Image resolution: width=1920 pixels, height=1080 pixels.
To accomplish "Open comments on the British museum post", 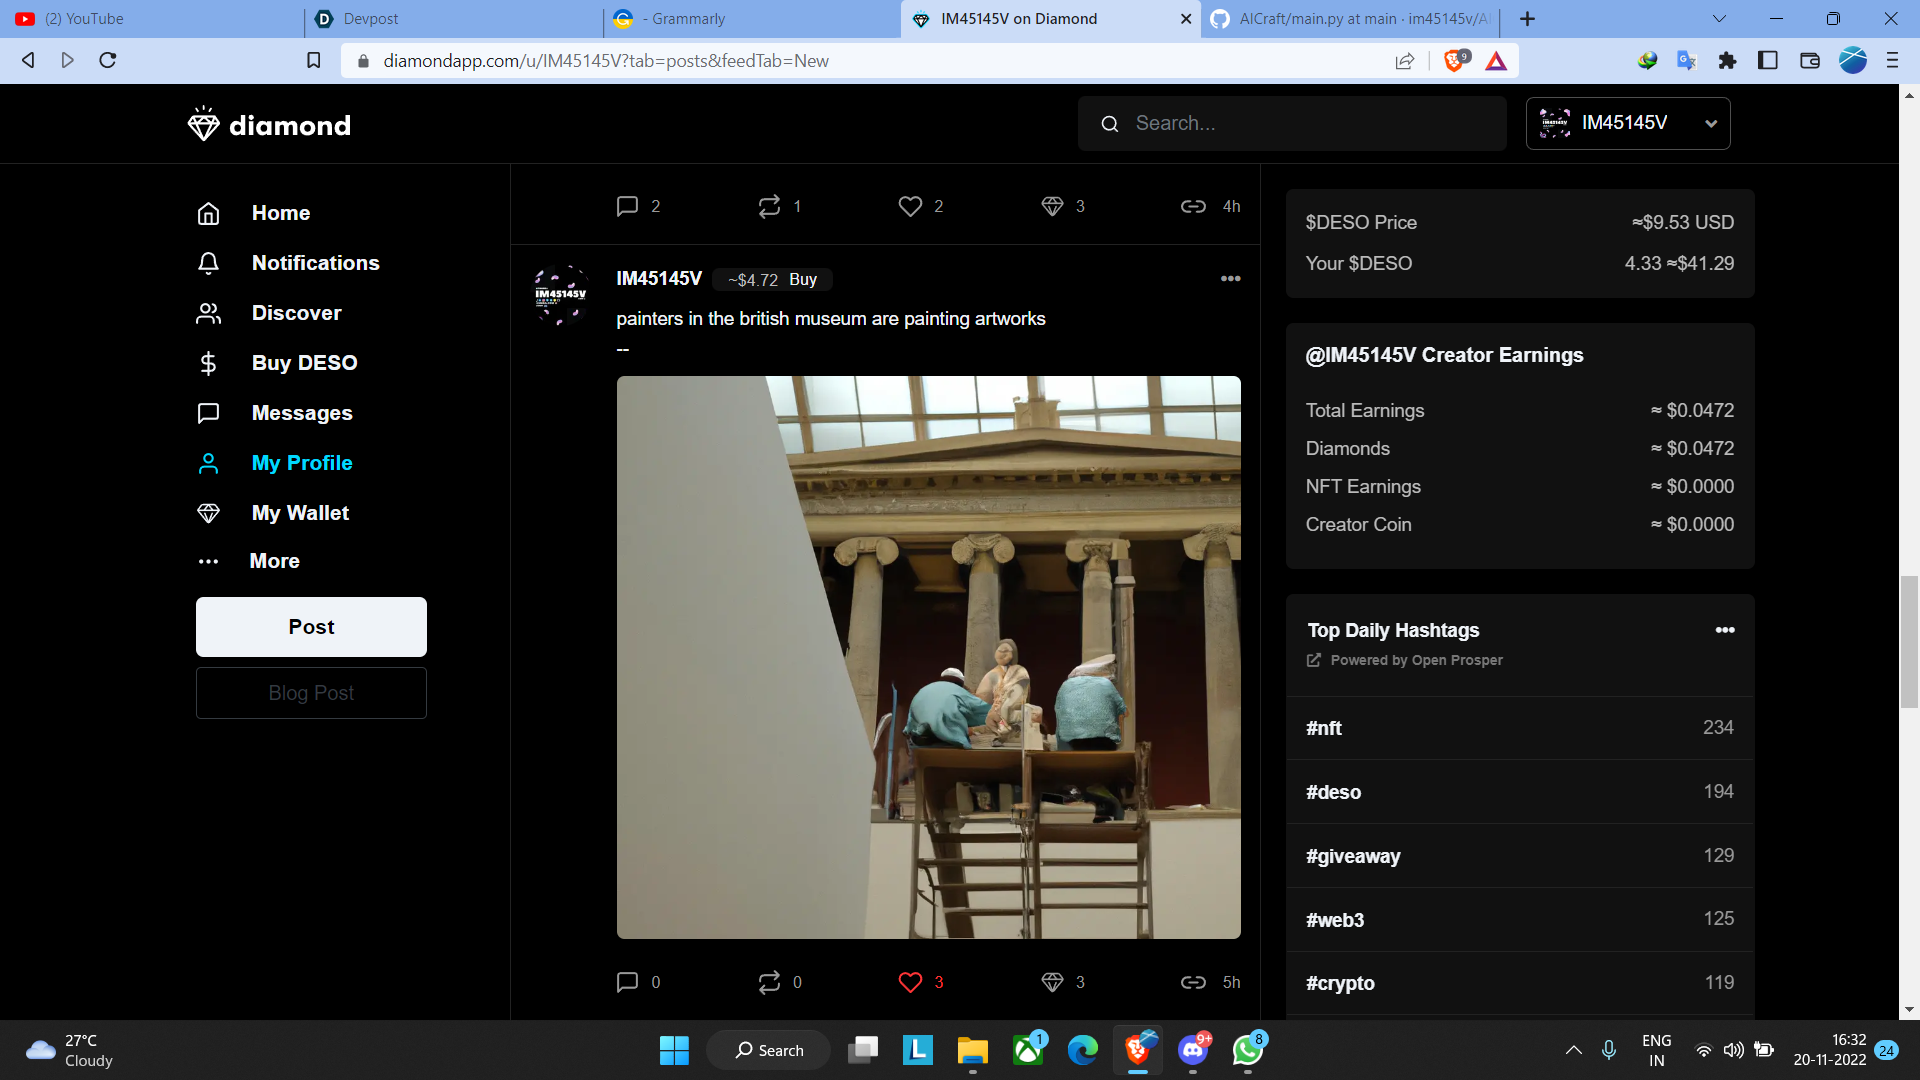I will [627, 982].
